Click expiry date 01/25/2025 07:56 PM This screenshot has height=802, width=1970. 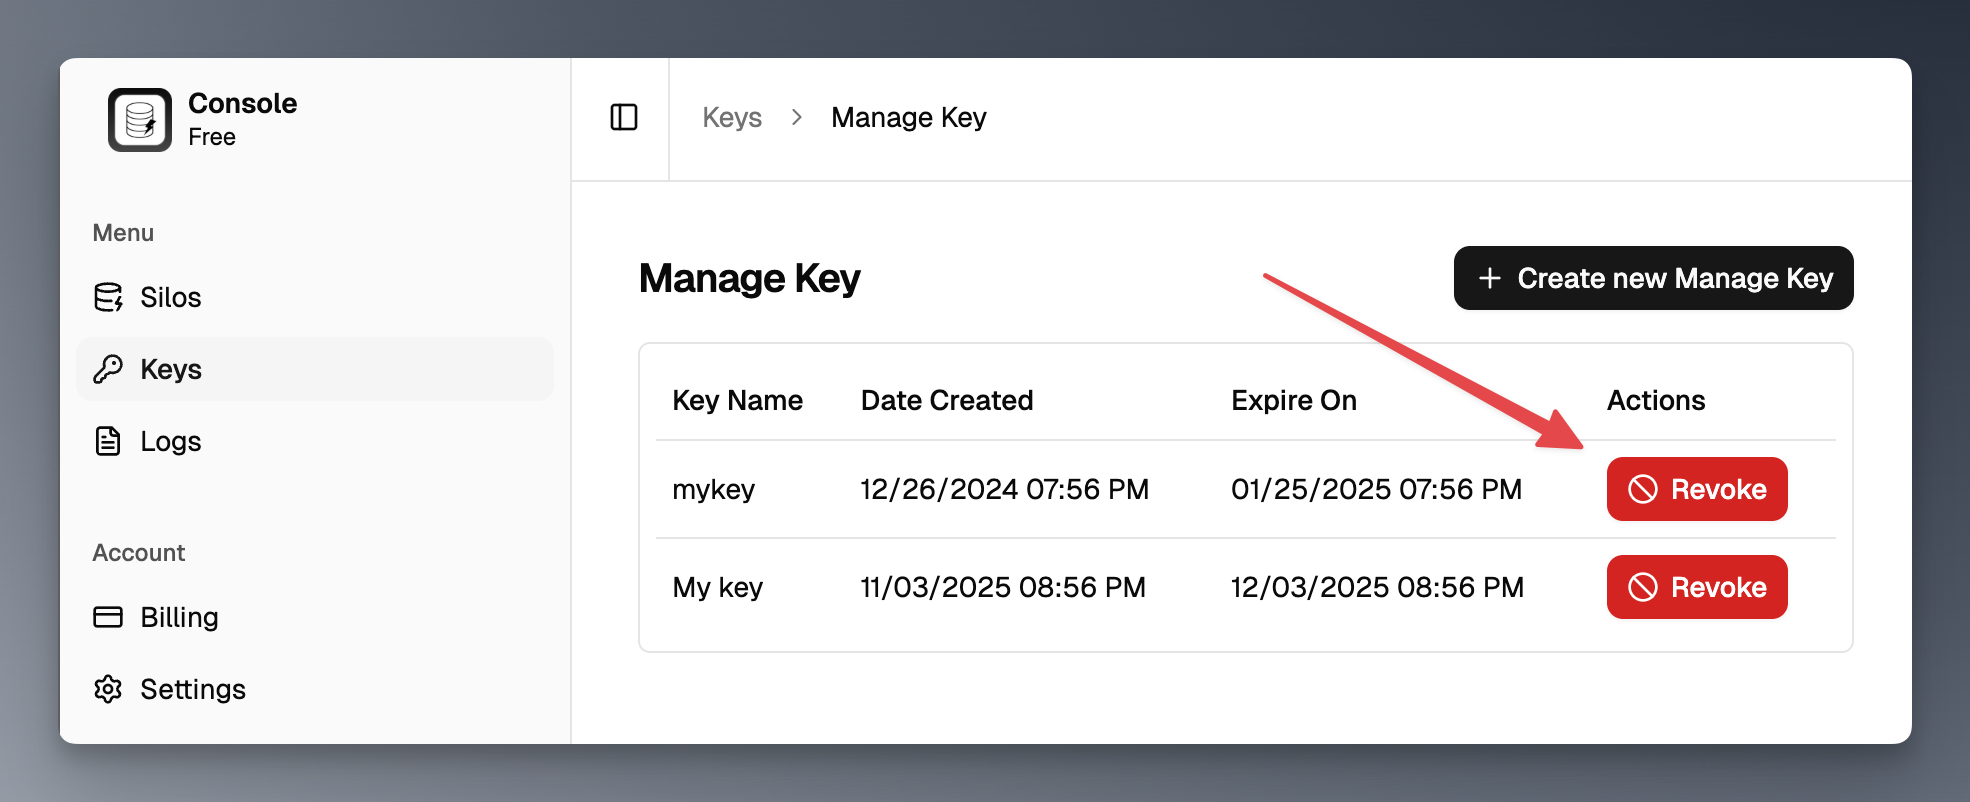tap(1377, 489)
